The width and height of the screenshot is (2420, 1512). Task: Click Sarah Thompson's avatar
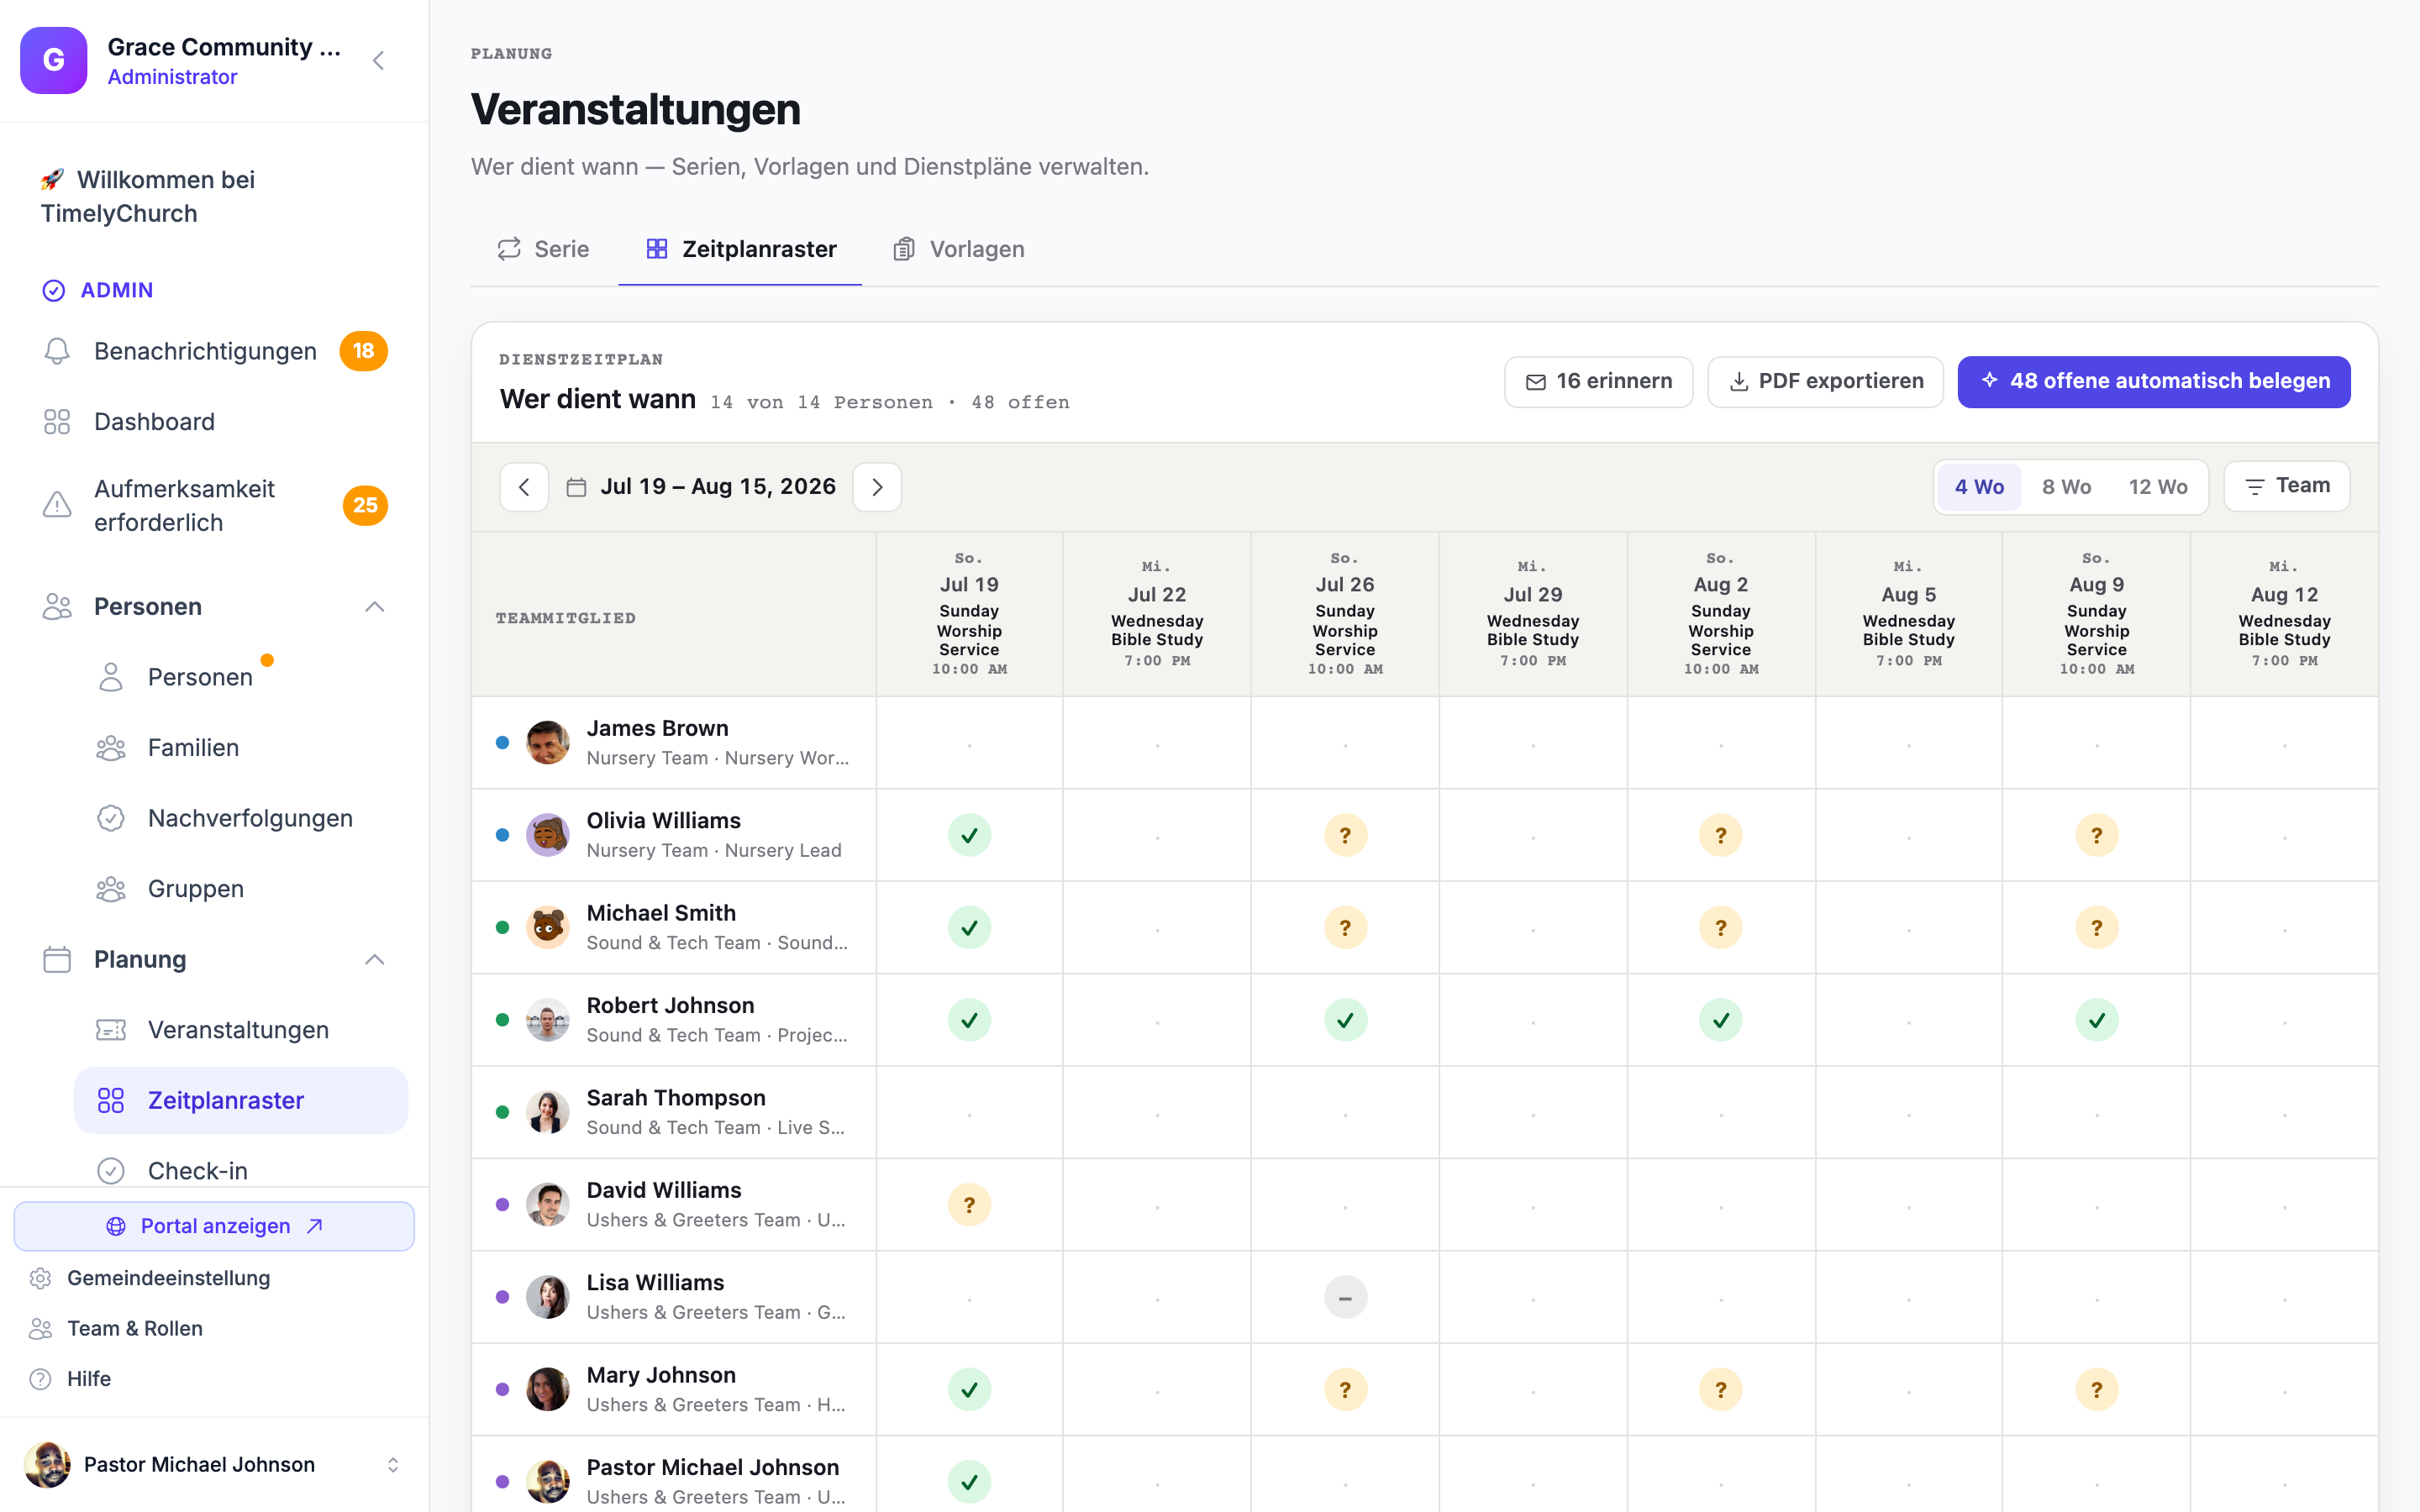(548, 1112)
